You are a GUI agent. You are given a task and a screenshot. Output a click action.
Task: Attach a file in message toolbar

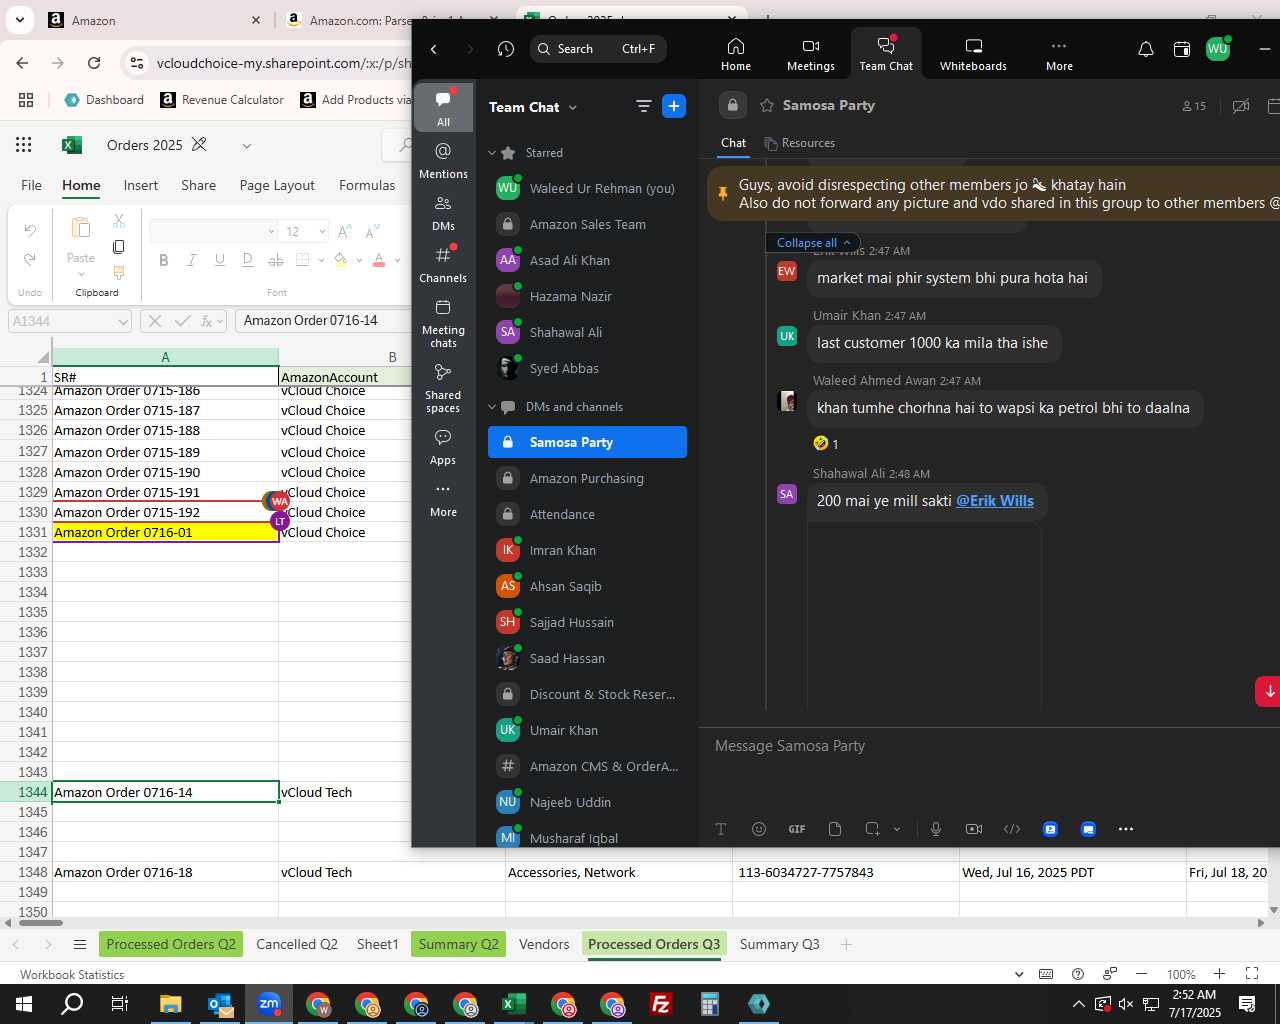pyautogui.click(x=835, y=829)
